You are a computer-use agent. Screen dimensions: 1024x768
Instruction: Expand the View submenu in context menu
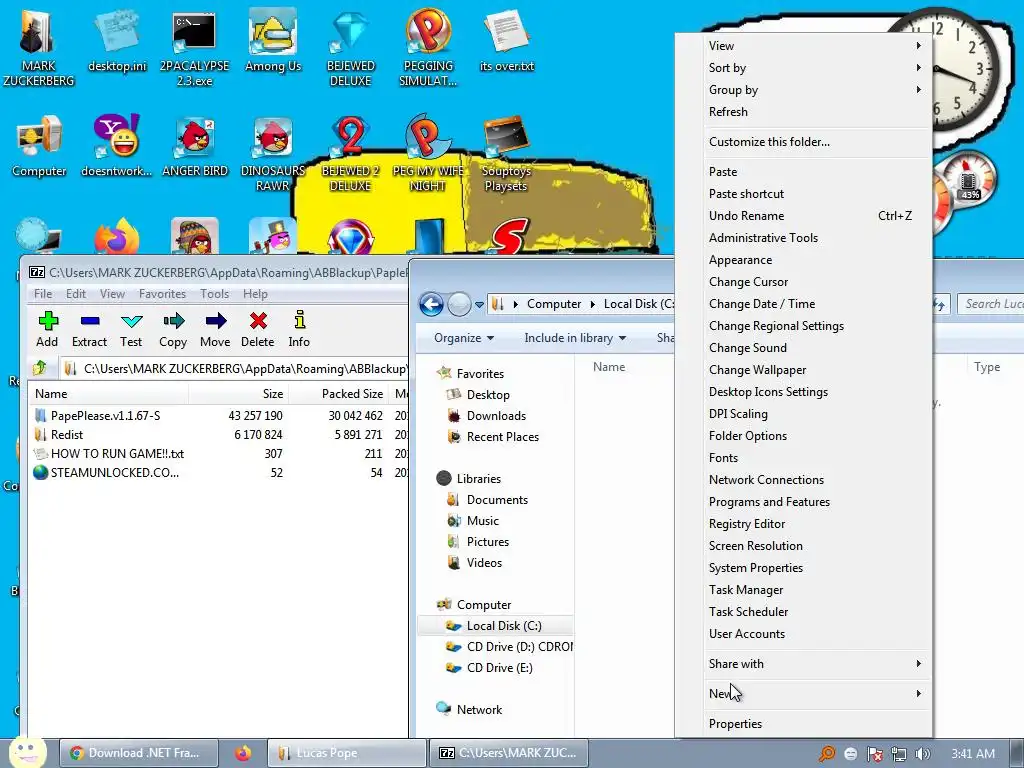[x=816, y=46]
